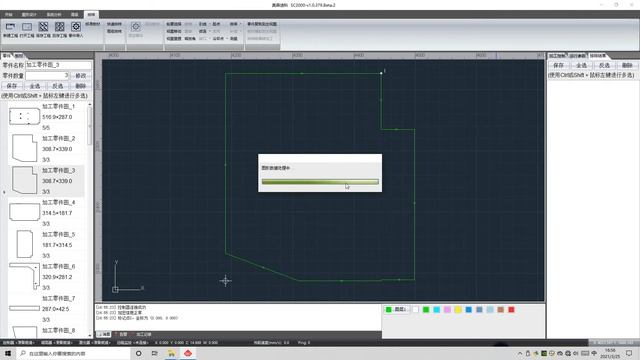Screen dimensions: 640x360
Task: Click 反选 in the left parts panel
Action: (58, 86)
